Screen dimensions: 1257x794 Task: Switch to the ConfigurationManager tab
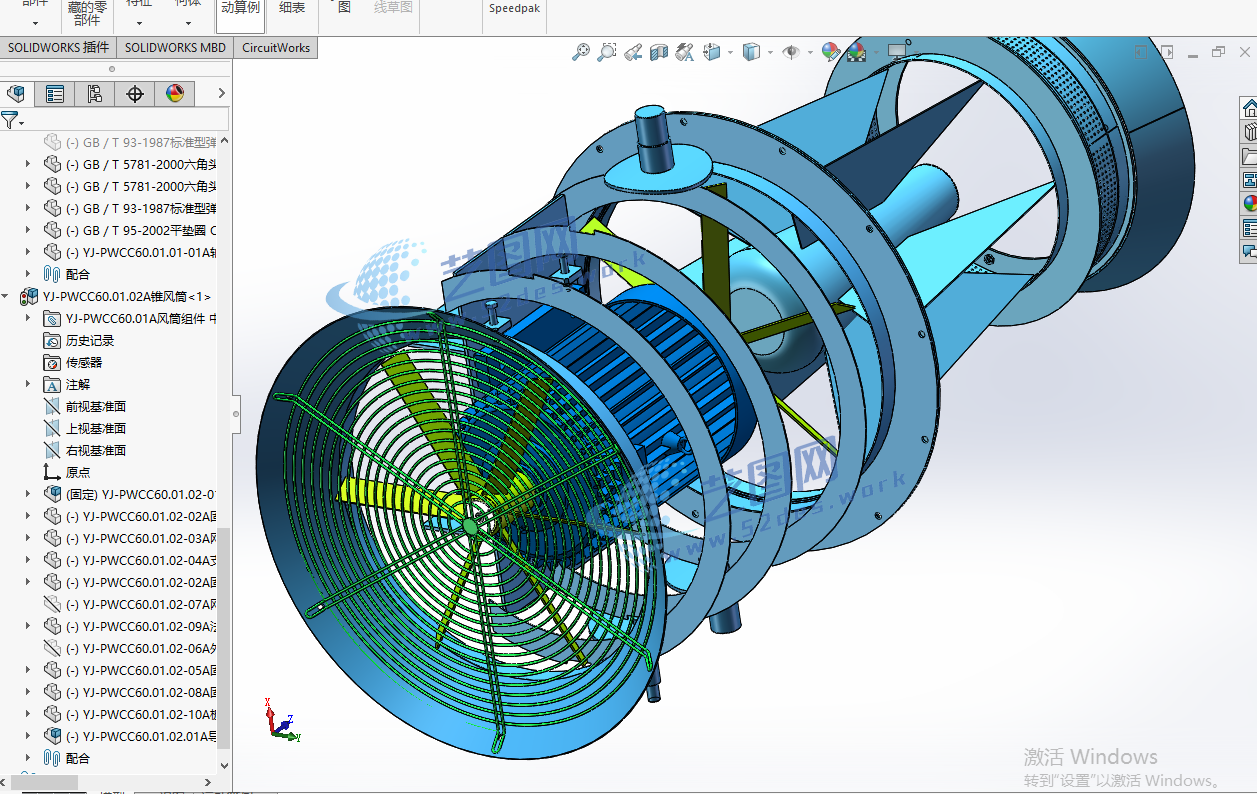[95, 94]
